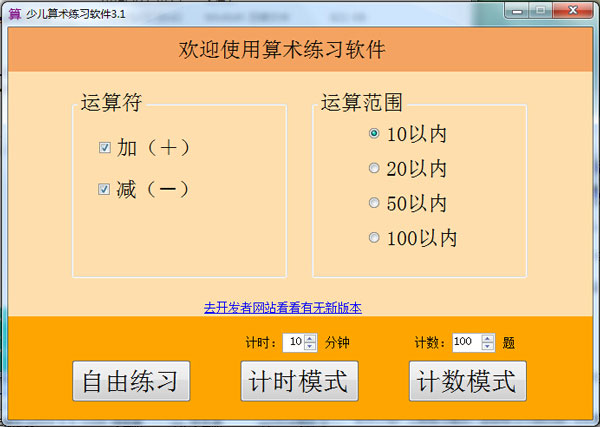Increase the 计时 minutes with the up arrow

tap(311, 338)
